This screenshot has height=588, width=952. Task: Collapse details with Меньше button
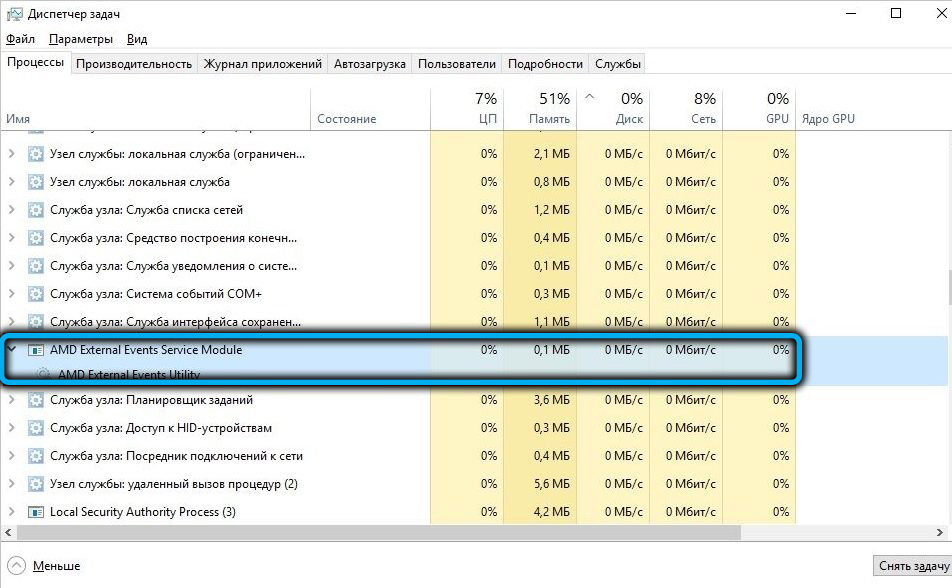click(44, 566)
